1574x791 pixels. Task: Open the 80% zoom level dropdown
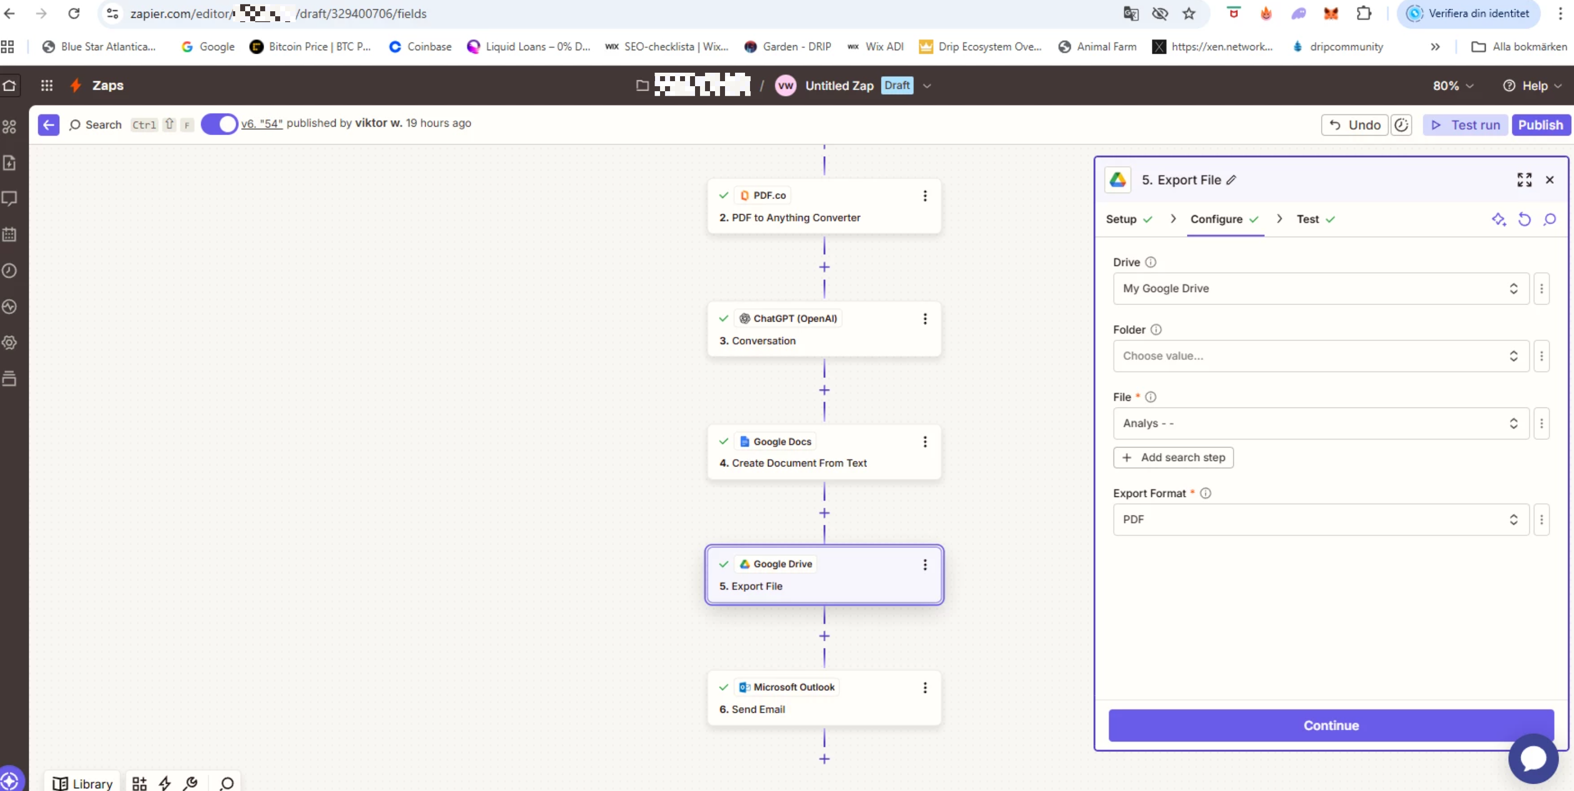pos(1452,86)
